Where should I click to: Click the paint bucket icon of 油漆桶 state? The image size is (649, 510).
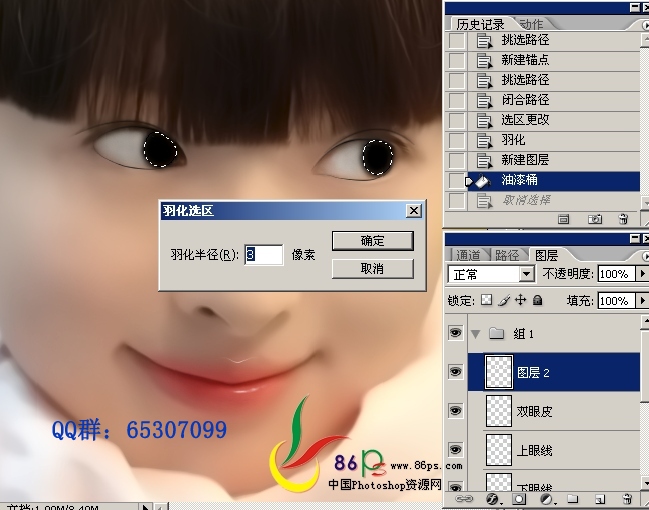pyautogui.click(x=482, y=180)
